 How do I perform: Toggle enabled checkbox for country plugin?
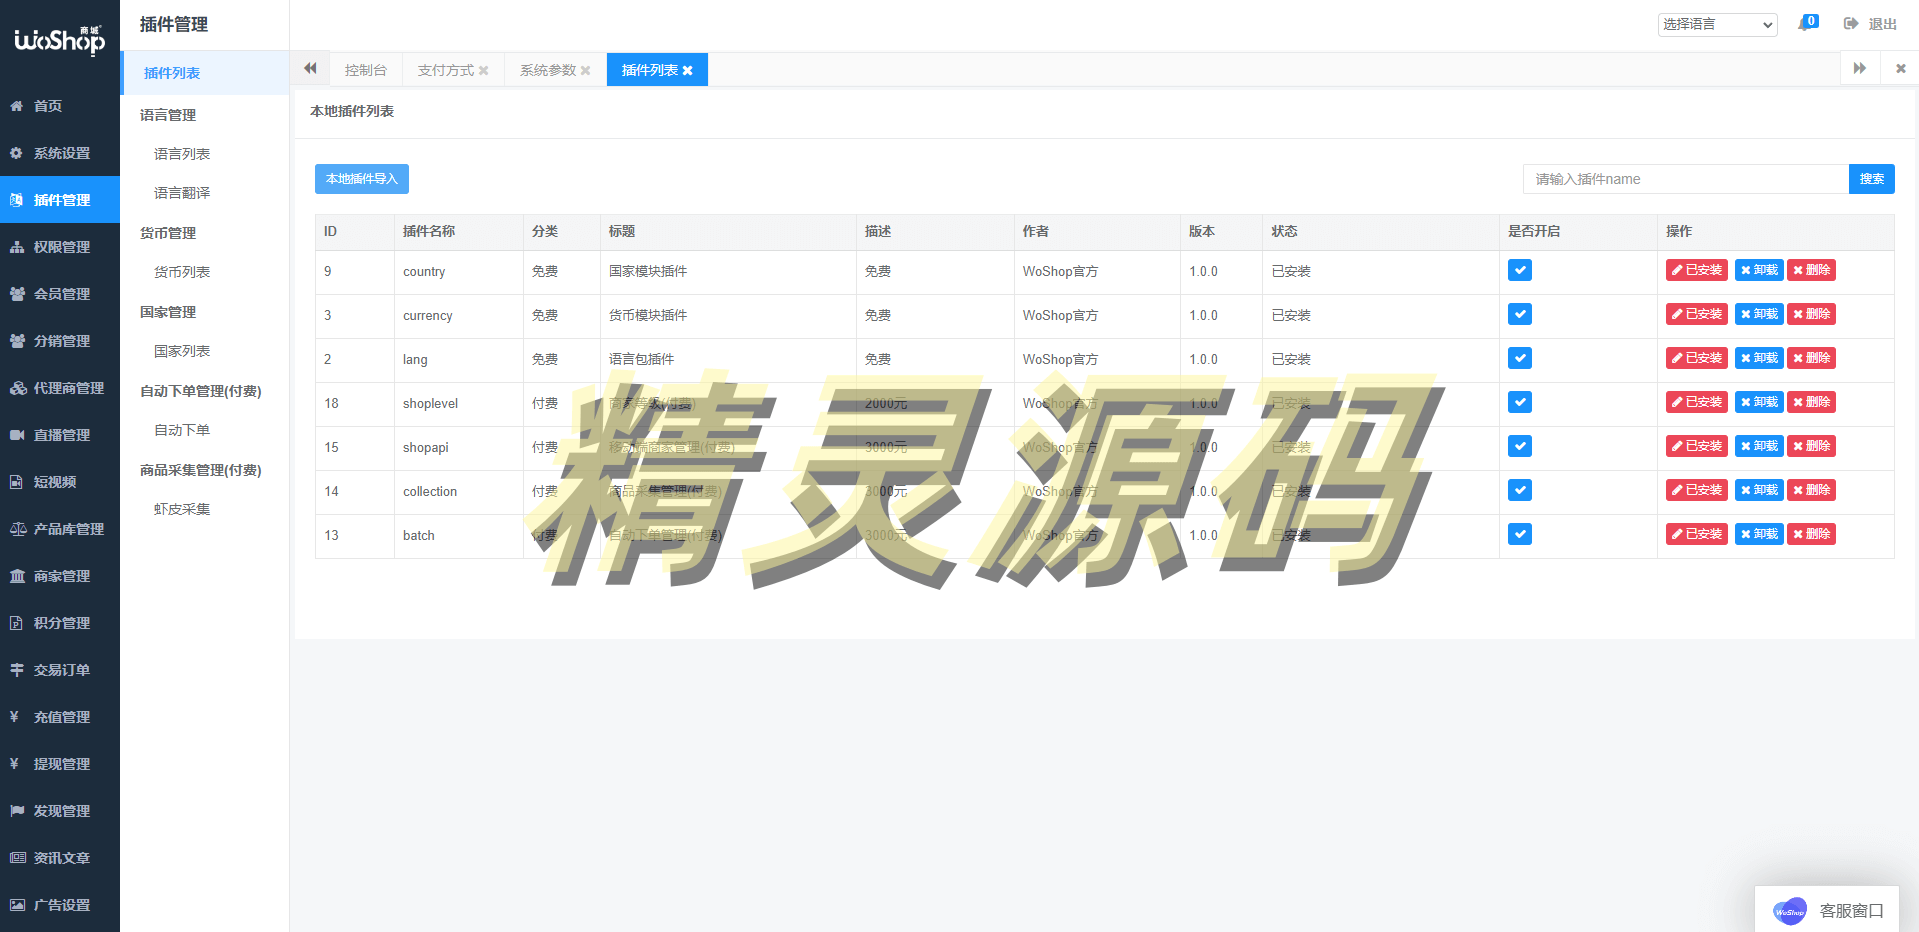(x=1519, y=271)
